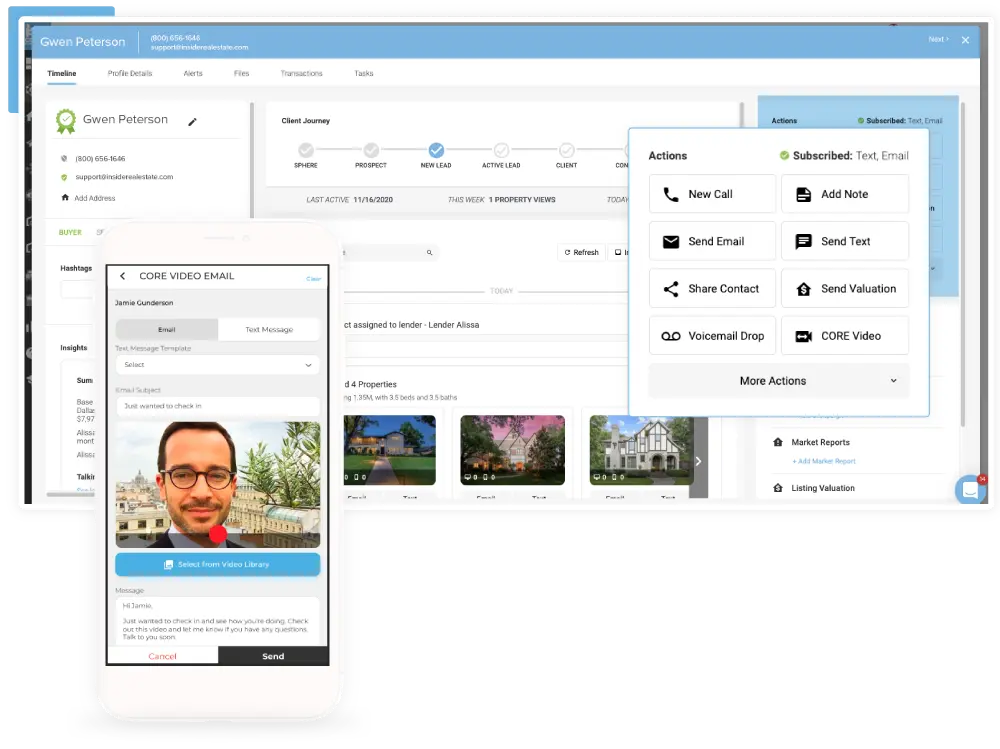This screenshot has width=1000, height=749.
Task: Click the phone icon beside (800) 656-1646
Action: pos(64,158)
